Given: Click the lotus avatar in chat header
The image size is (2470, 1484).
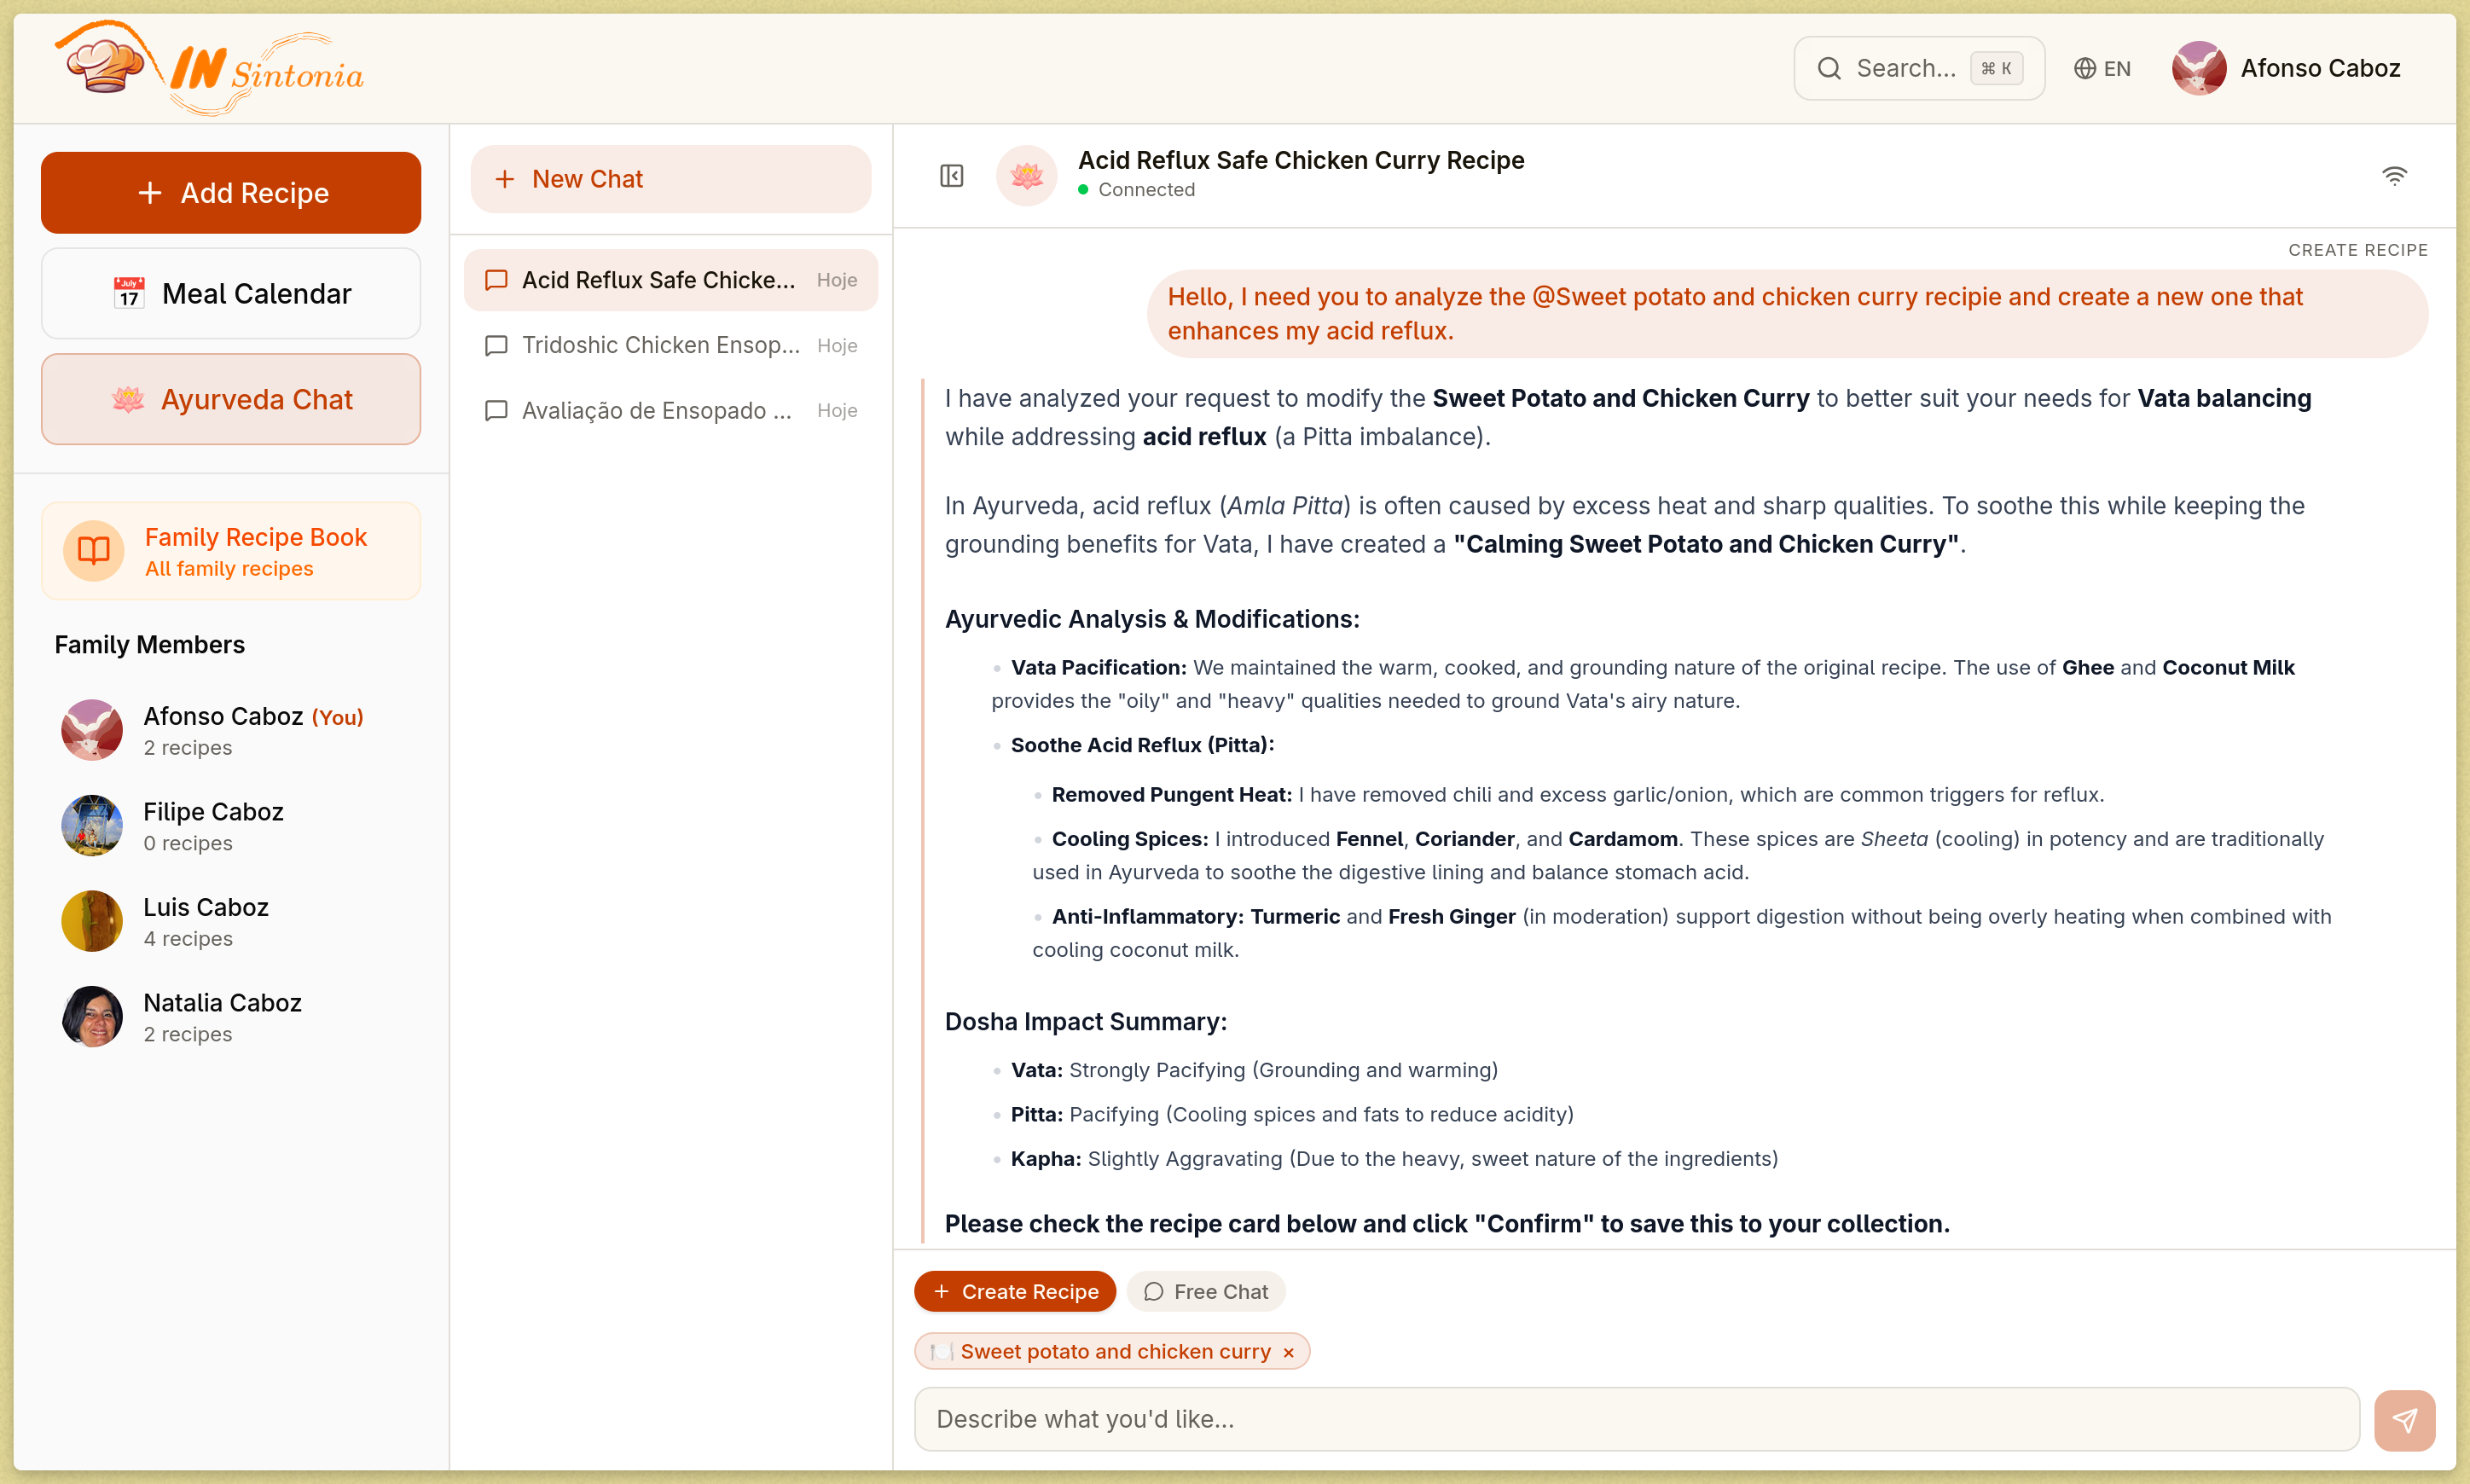Looking at the screenshot, I should pos(1027,176).
